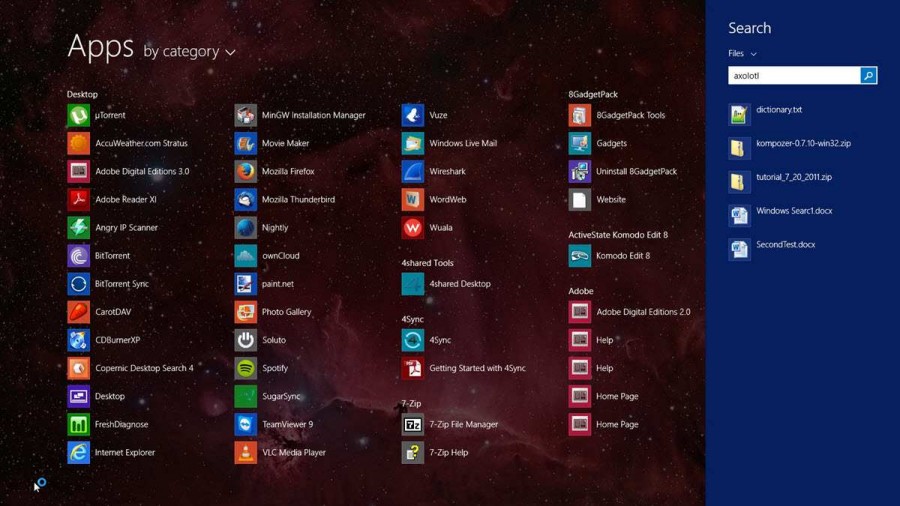This screenshot has height=506, width=900.
Task: Select the Website entry under 8GadgetPack
Action: coord(611,200)
